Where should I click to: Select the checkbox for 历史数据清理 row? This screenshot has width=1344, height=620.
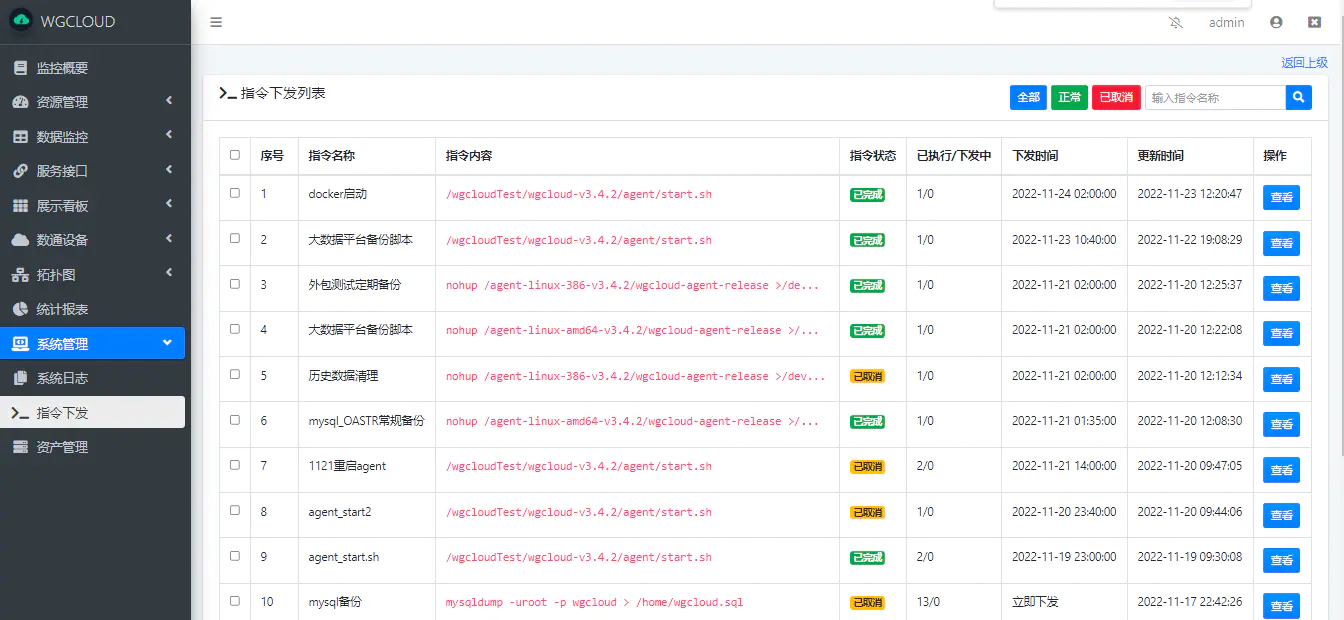[x=235, y=374]
